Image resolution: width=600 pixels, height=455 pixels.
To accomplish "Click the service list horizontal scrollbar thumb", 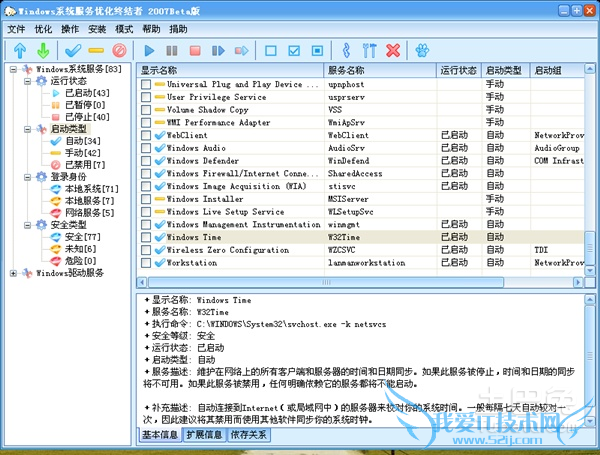I will 326,282.
